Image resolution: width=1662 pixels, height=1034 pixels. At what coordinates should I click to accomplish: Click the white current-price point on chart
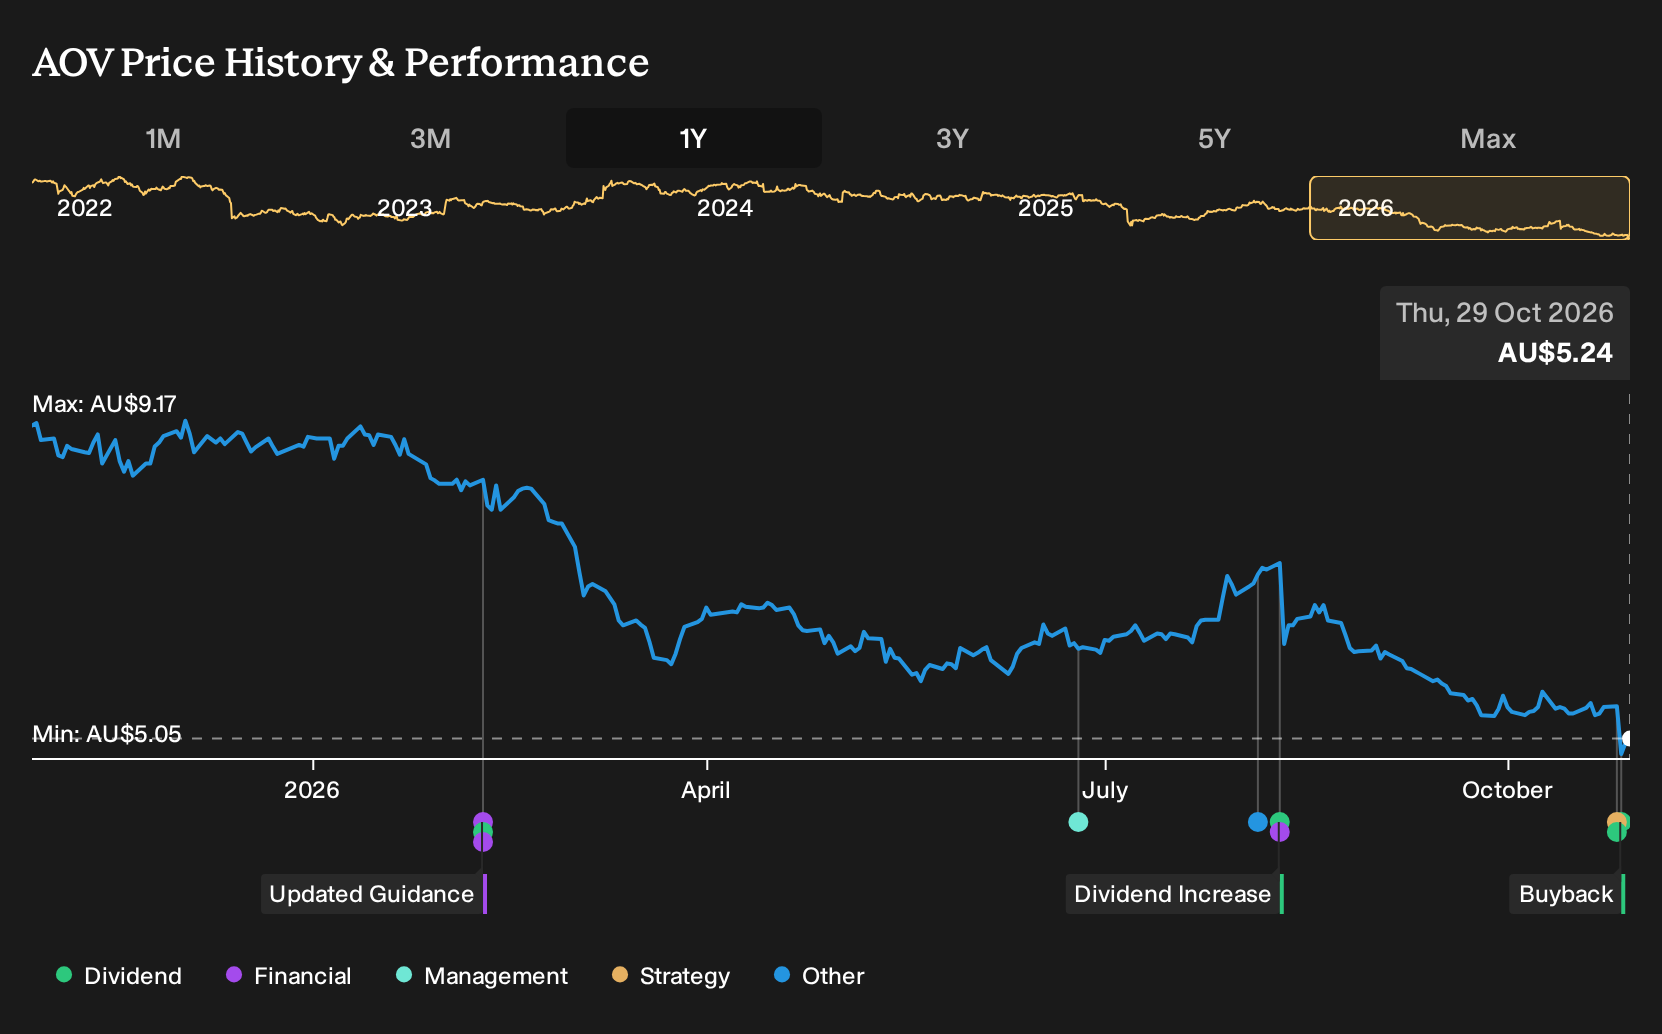[1628, 739]
